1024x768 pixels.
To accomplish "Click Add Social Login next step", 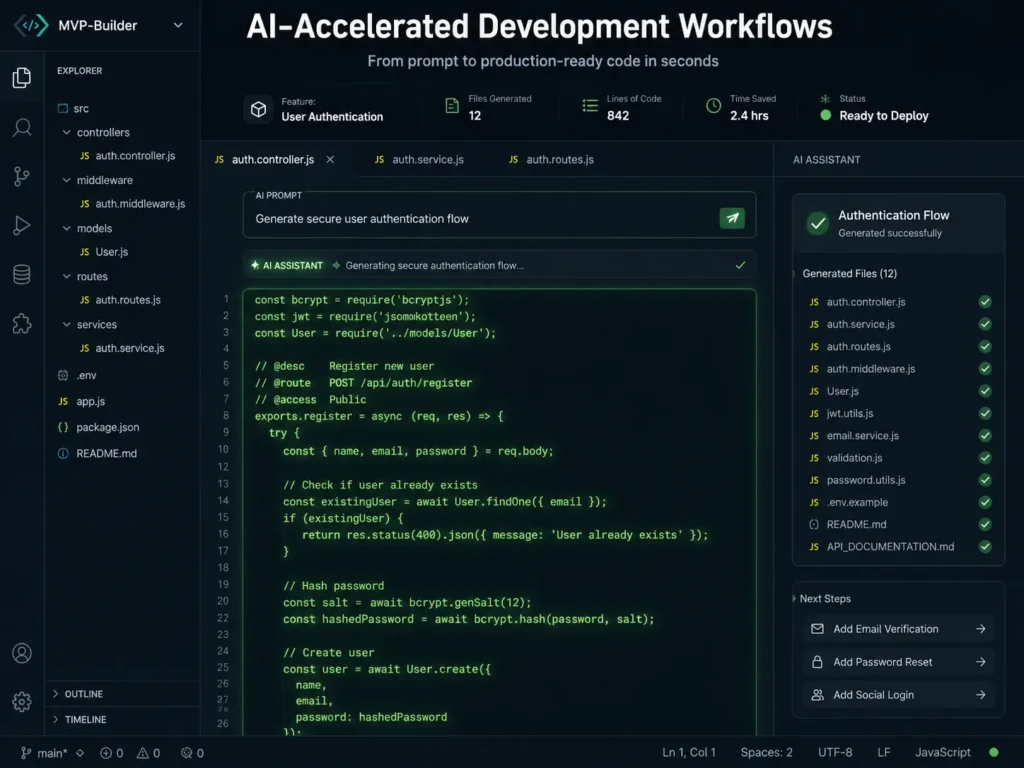I will [x=899, y=695].
